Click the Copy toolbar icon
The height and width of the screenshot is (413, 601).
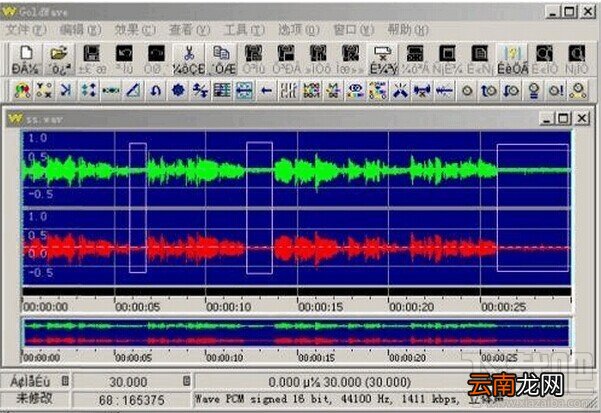[221, 59]
